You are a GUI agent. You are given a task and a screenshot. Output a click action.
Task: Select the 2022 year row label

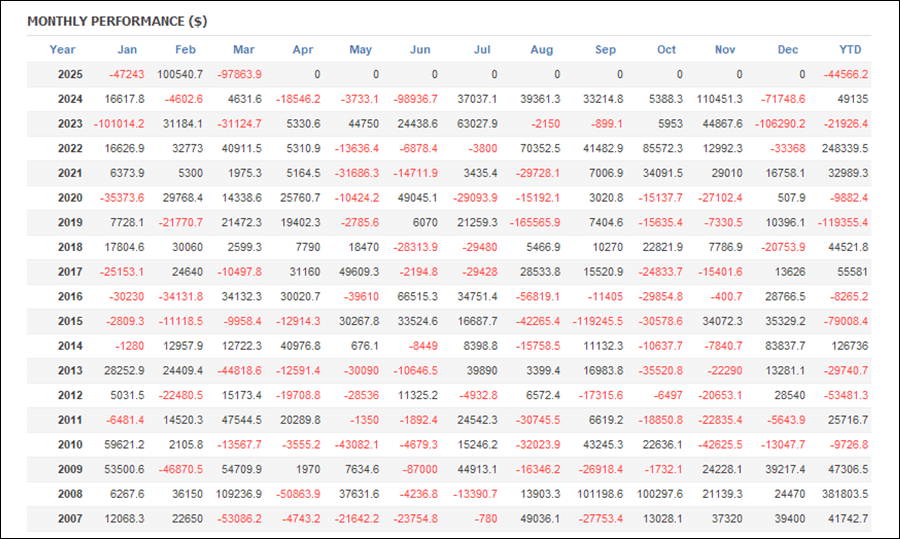point(70,149)
